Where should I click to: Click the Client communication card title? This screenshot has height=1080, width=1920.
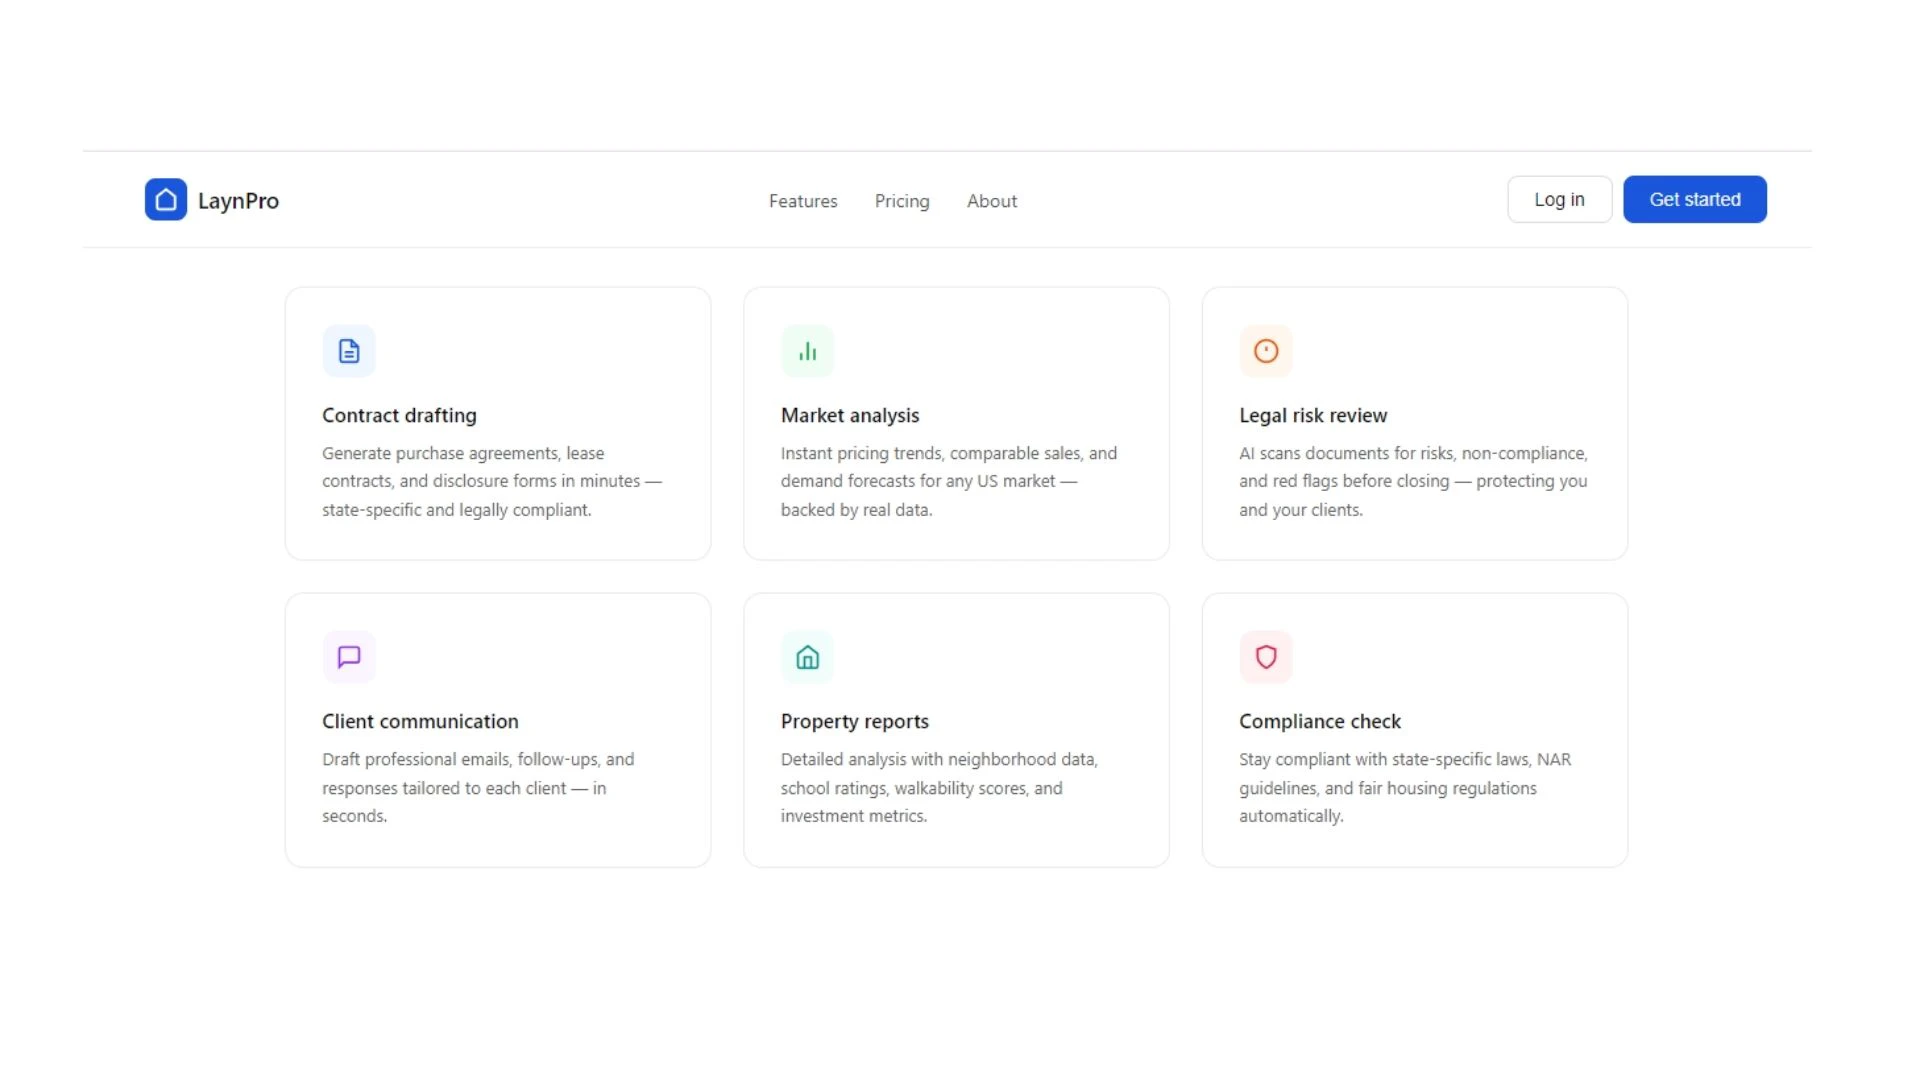420,721
